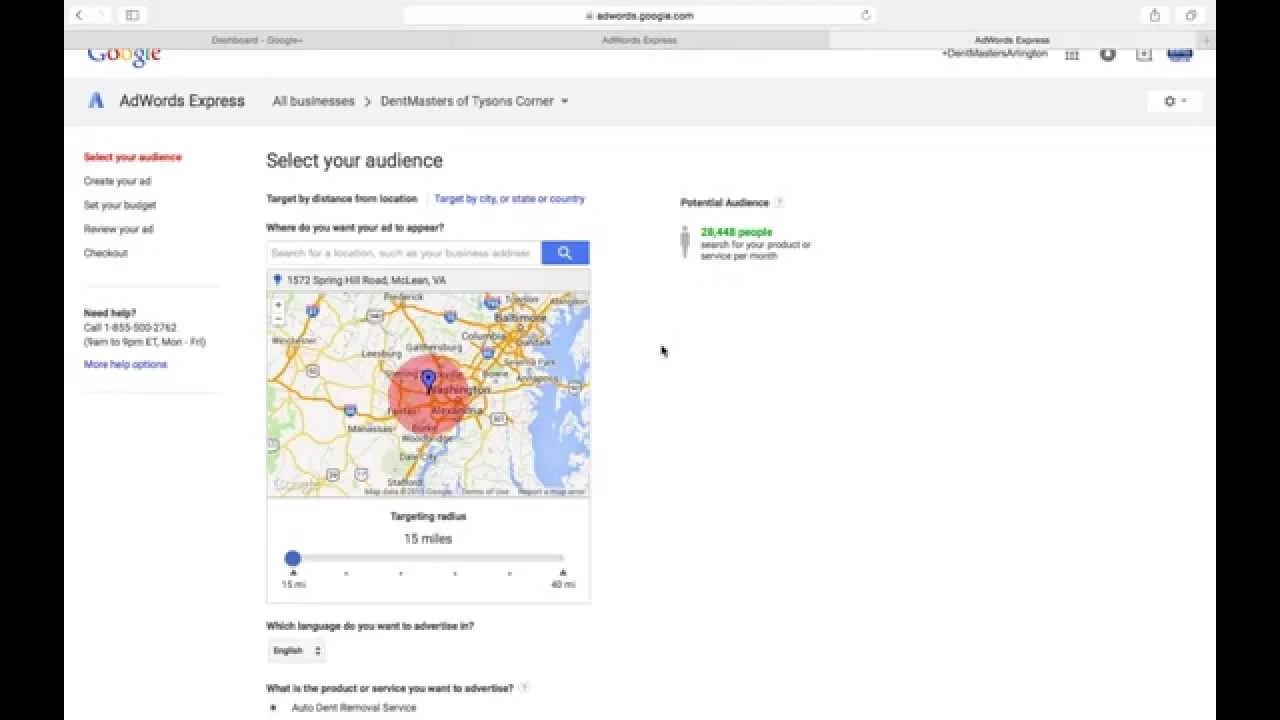Image resolution: width=1280 pixels, height=720 pixels.
Task: Open Set your budget step
Action: tap(120, 205)
